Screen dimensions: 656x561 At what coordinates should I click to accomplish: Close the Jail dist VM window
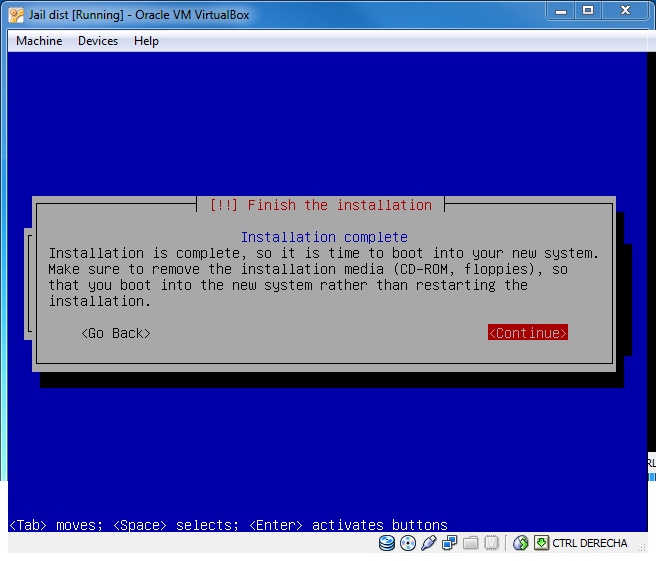pyautogui.click(x=625, y=10)
